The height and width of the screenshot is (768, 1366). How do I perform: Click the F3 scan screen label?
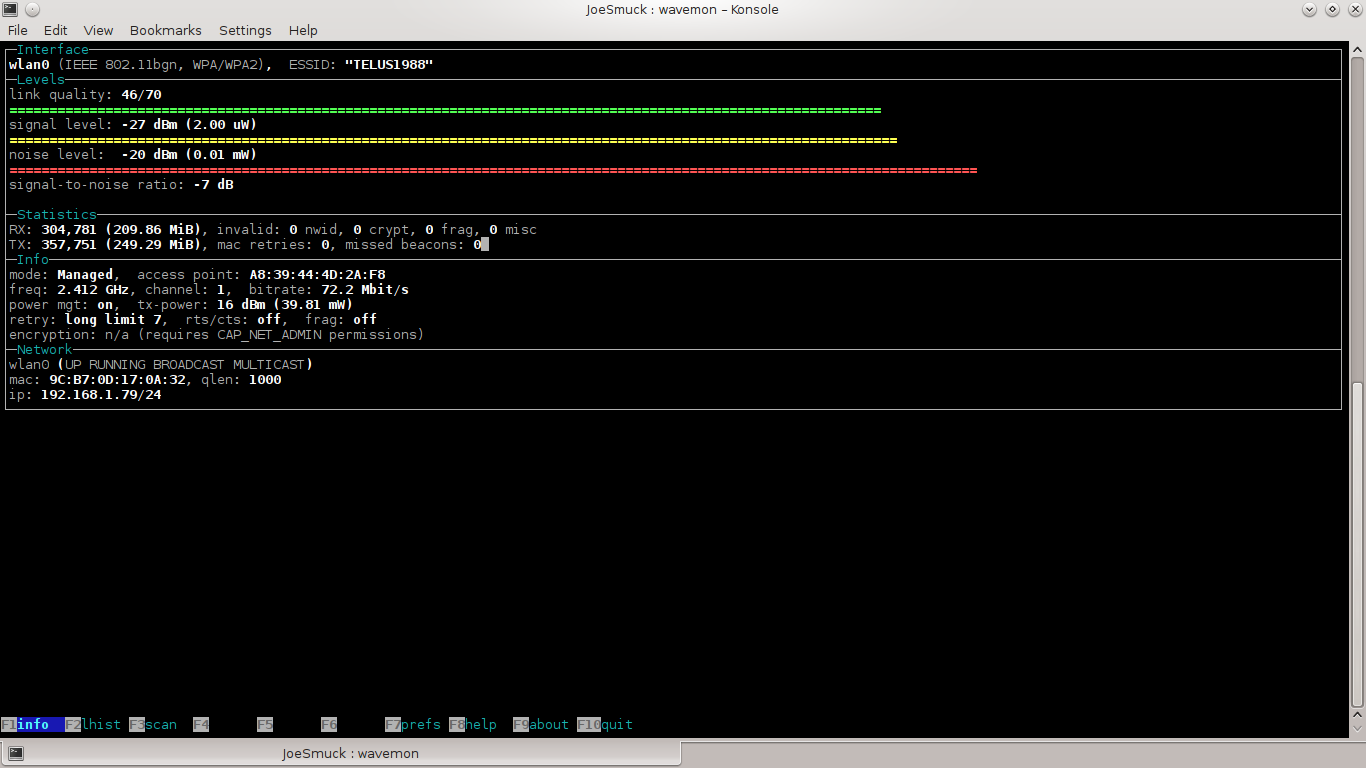pos(153,725)
